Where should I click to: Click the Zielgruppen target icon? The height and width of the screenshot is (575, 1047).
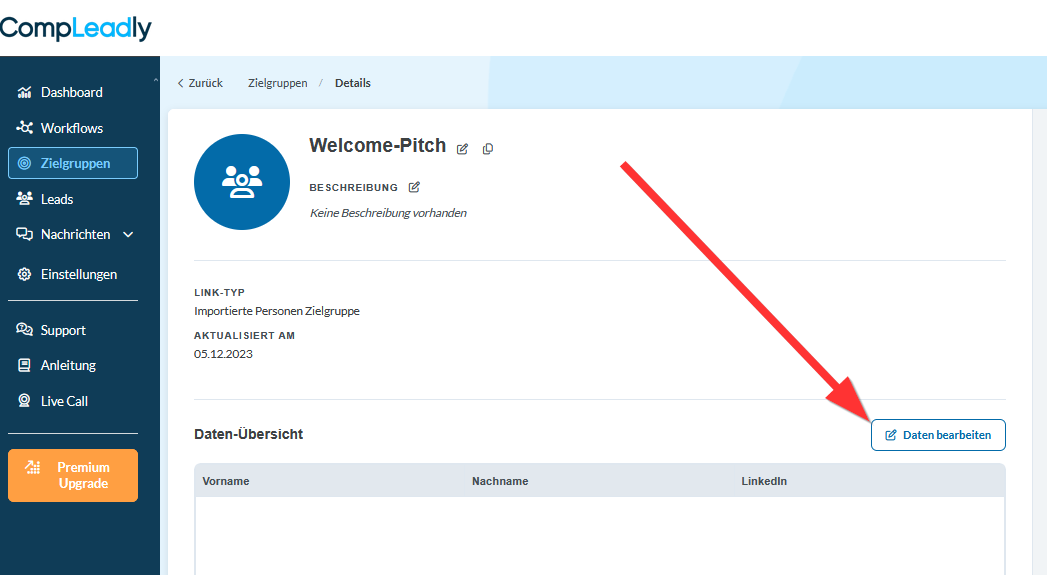(25, 163)
